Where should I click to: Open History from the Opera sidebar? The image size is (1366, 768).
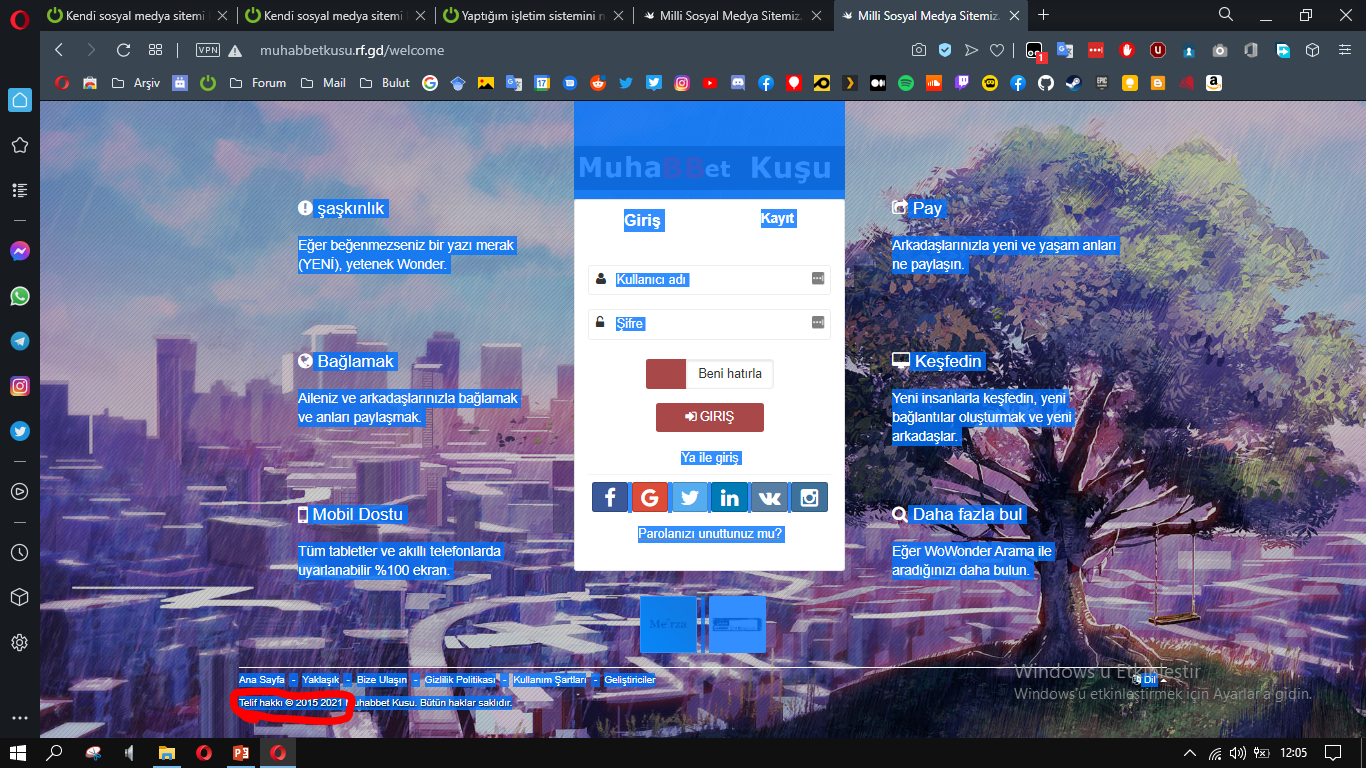click(20, 552)
